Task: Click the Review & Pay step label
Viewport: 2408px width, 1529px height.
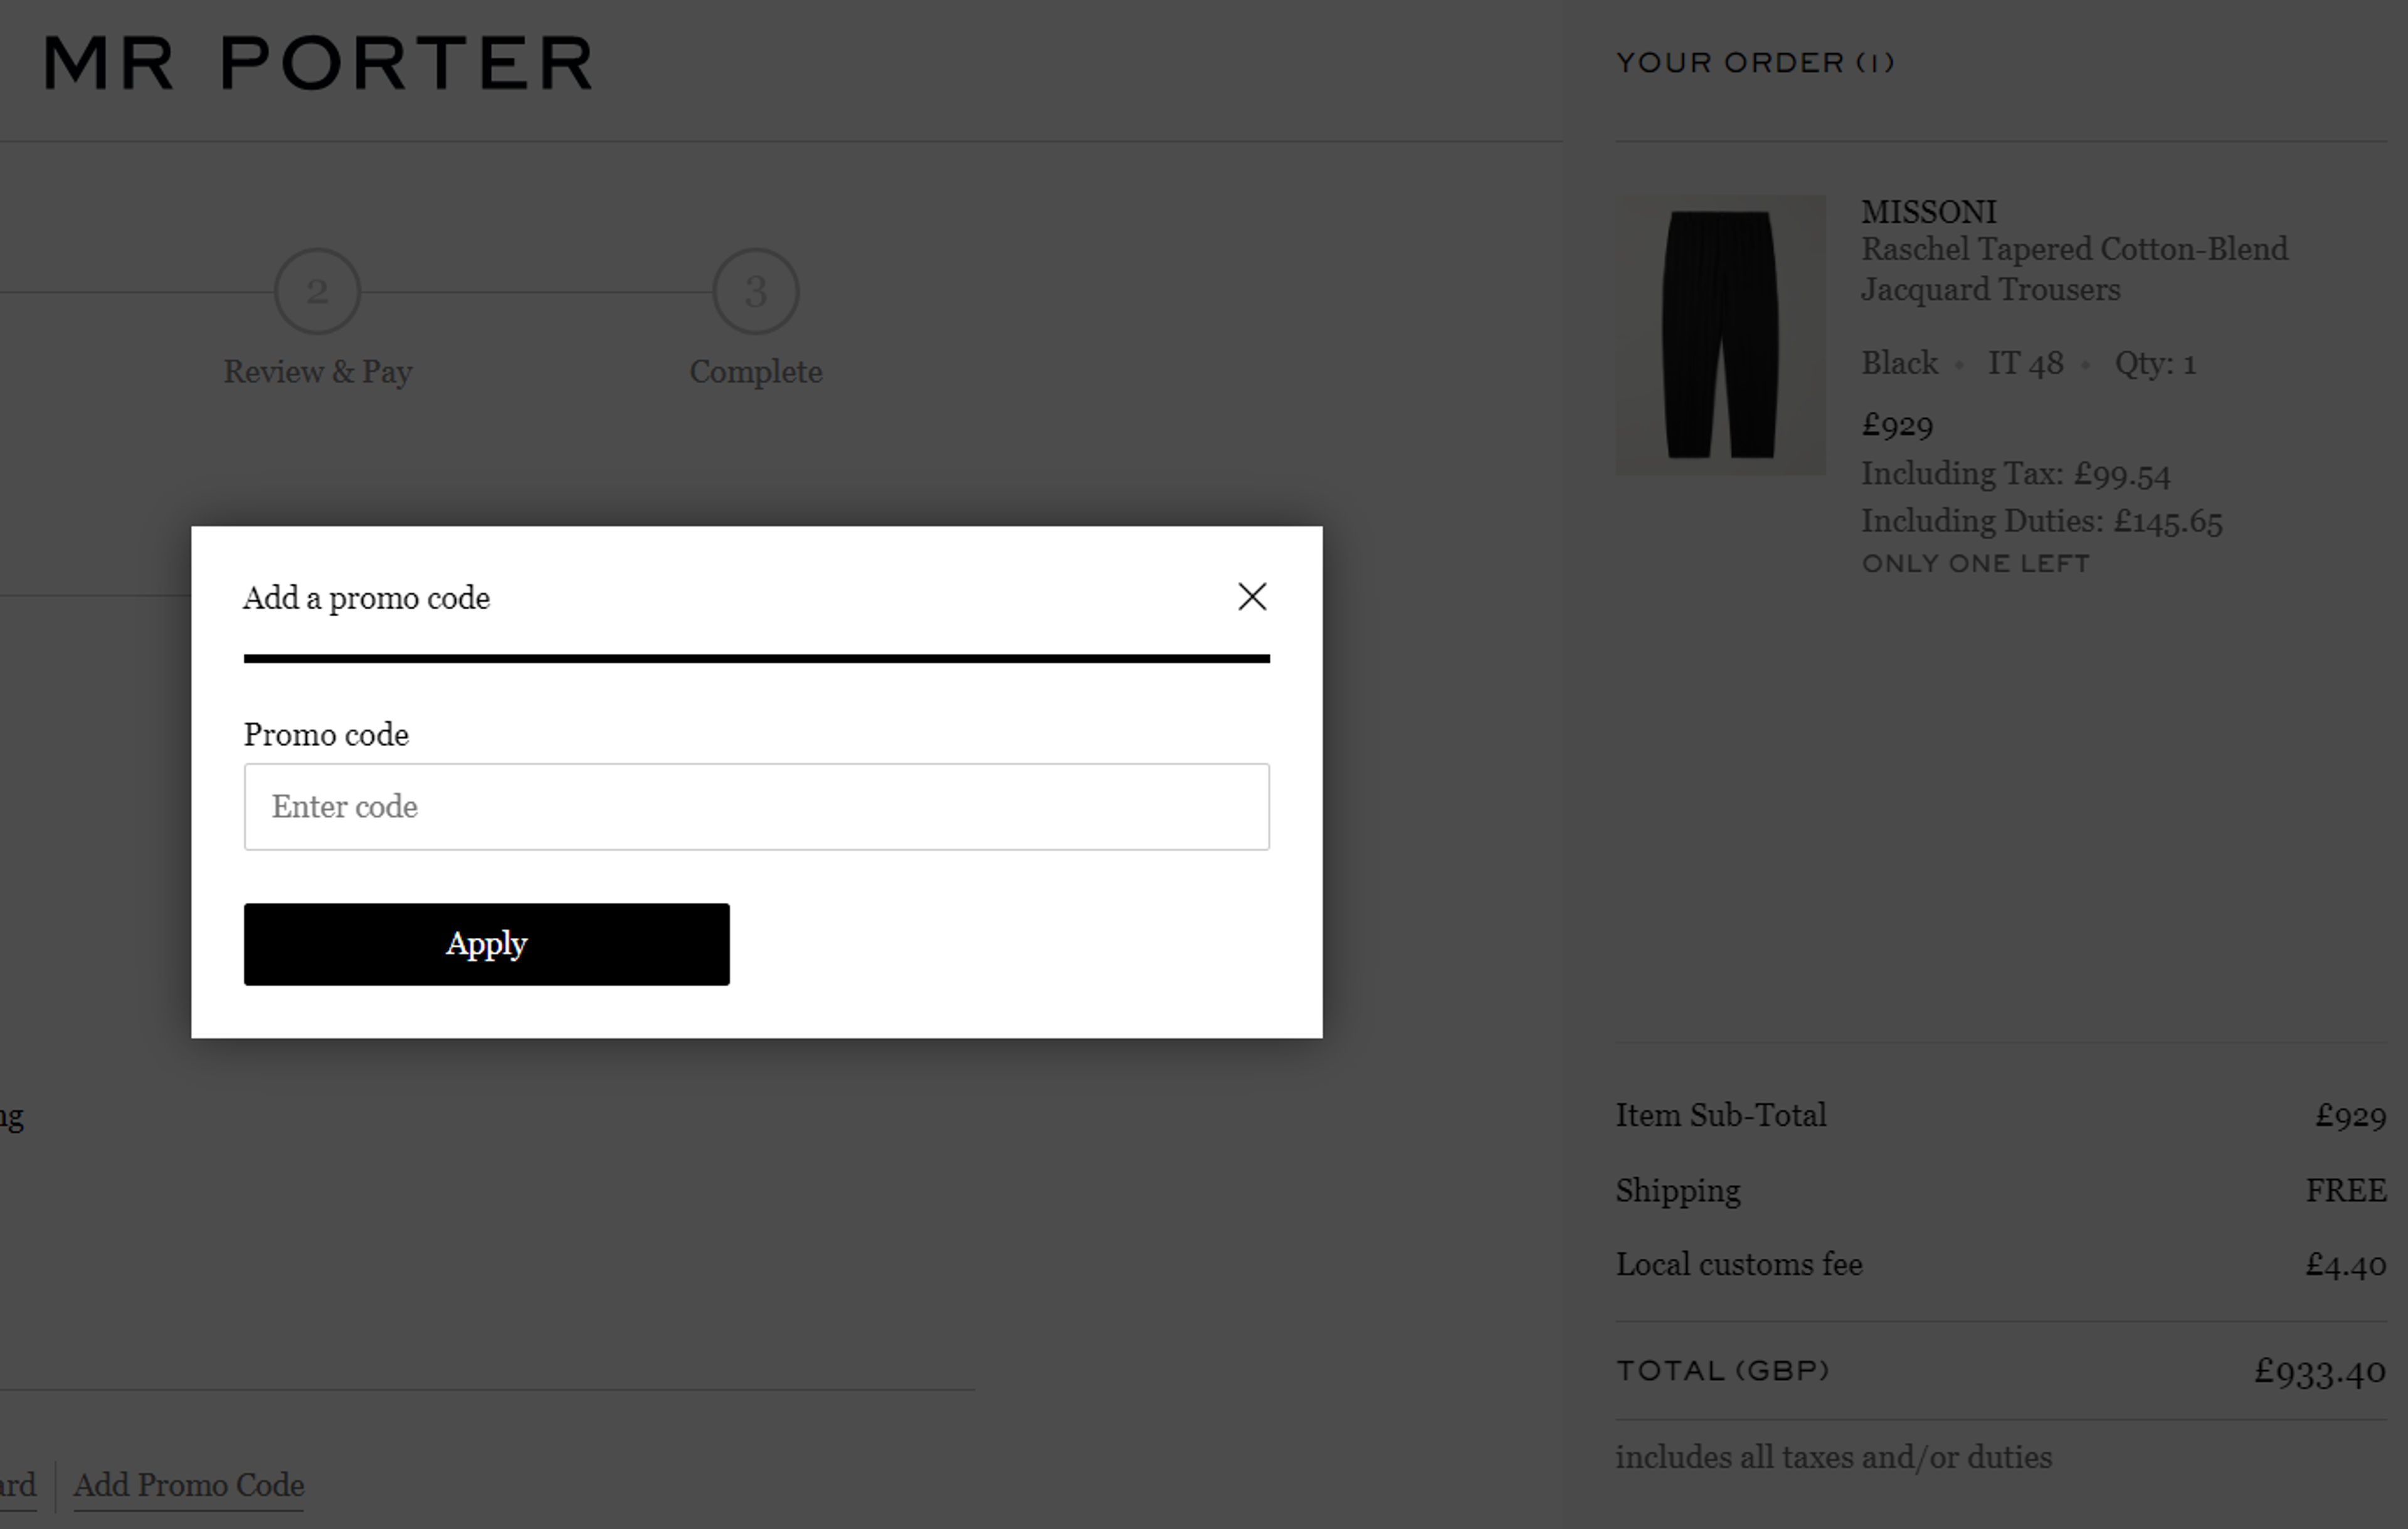Action: coord(317,371)
